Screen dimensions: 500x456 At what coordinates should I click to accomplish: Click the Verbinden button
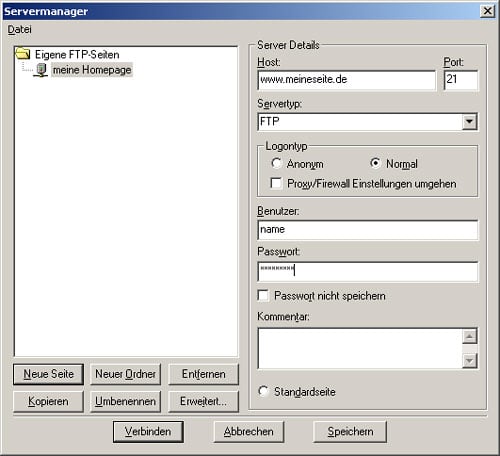click(x=148, y=432)
